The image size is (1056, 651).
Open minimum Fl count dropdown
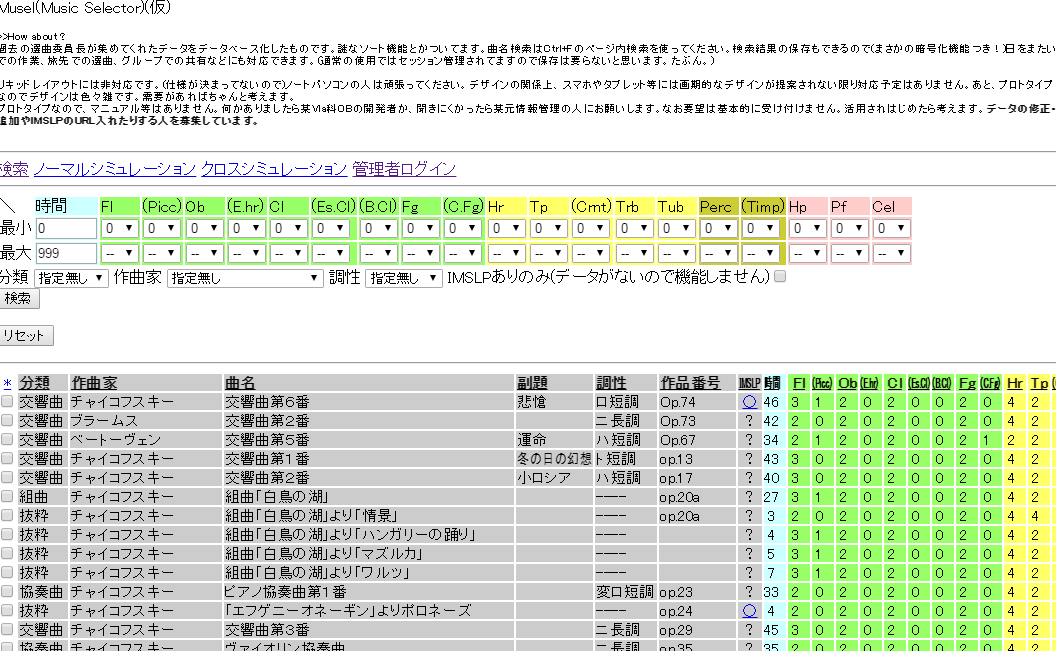(119, 228)
